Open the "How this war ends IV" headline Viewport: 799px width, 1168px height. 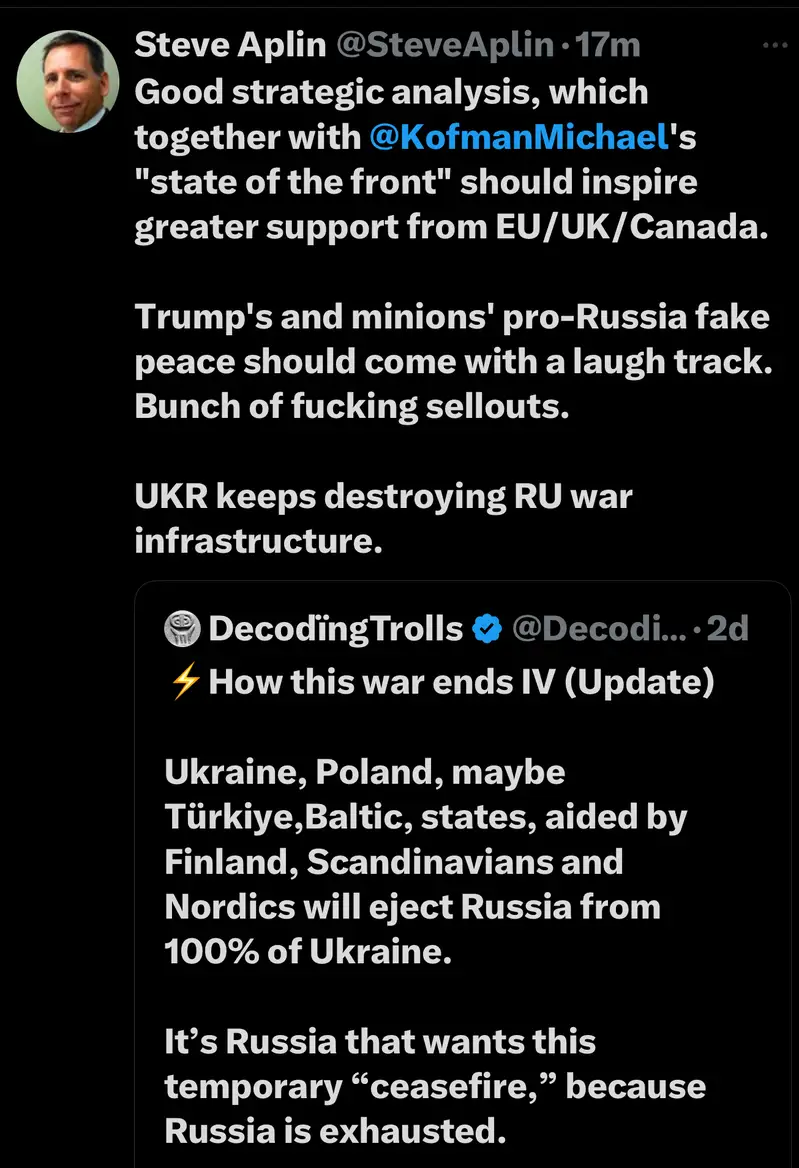coord(459,682)
